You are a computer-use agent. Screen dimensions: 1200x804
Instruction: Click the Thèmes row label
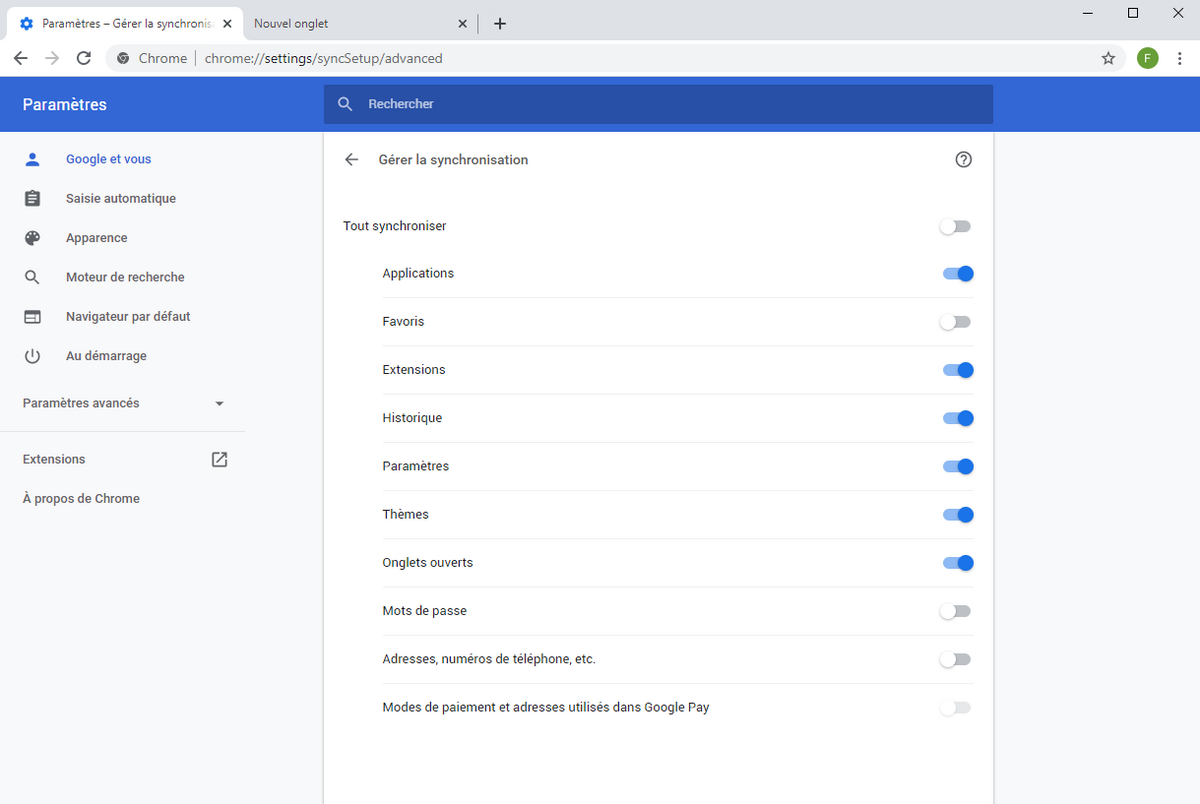[405, 514]
